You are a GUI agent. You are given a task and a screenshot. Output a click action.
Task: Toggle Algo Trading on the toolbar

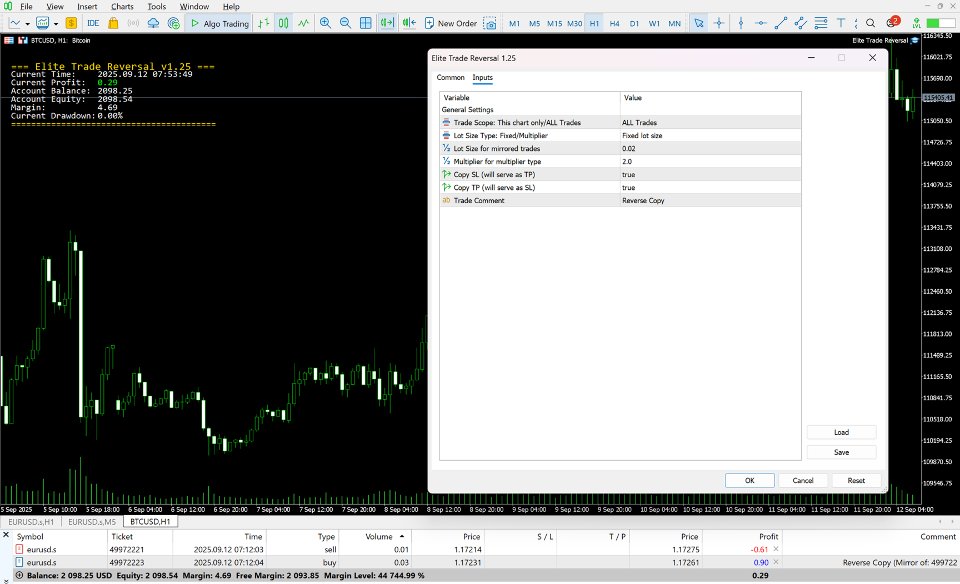coord(220,21)
